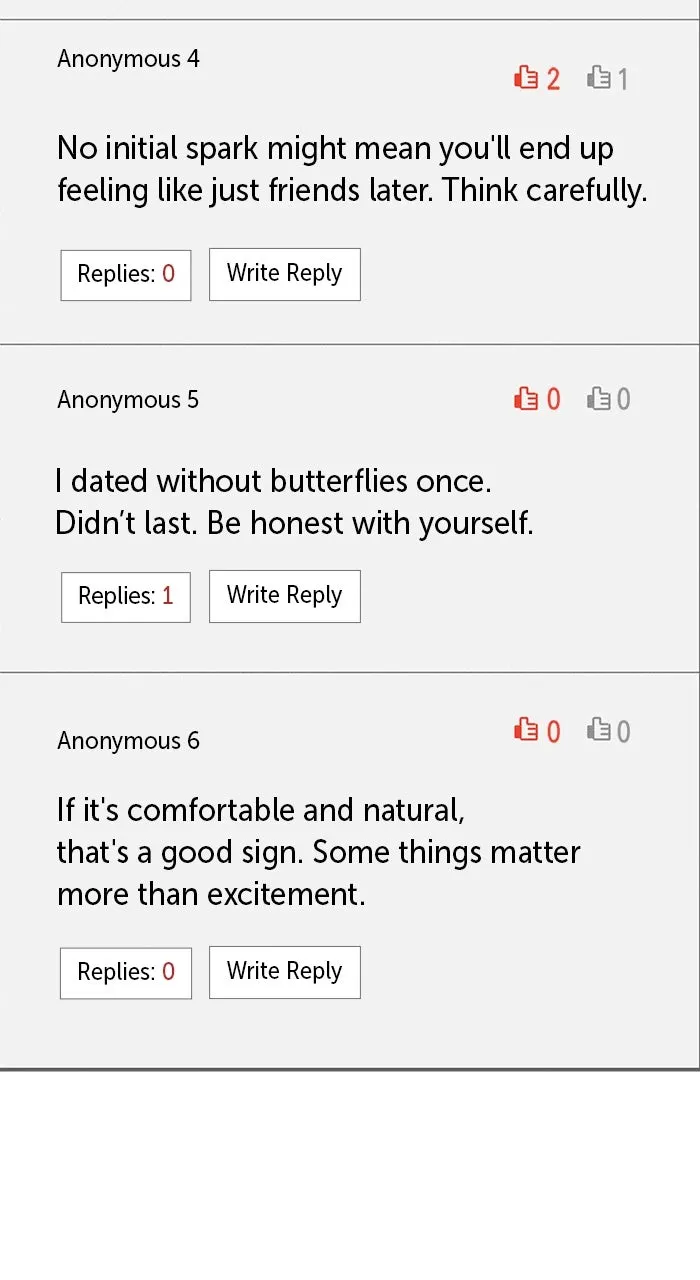Click the "dated without butterflies" comment text
The height and width of the screenshot is (1280, 700).
click(294, 502)
